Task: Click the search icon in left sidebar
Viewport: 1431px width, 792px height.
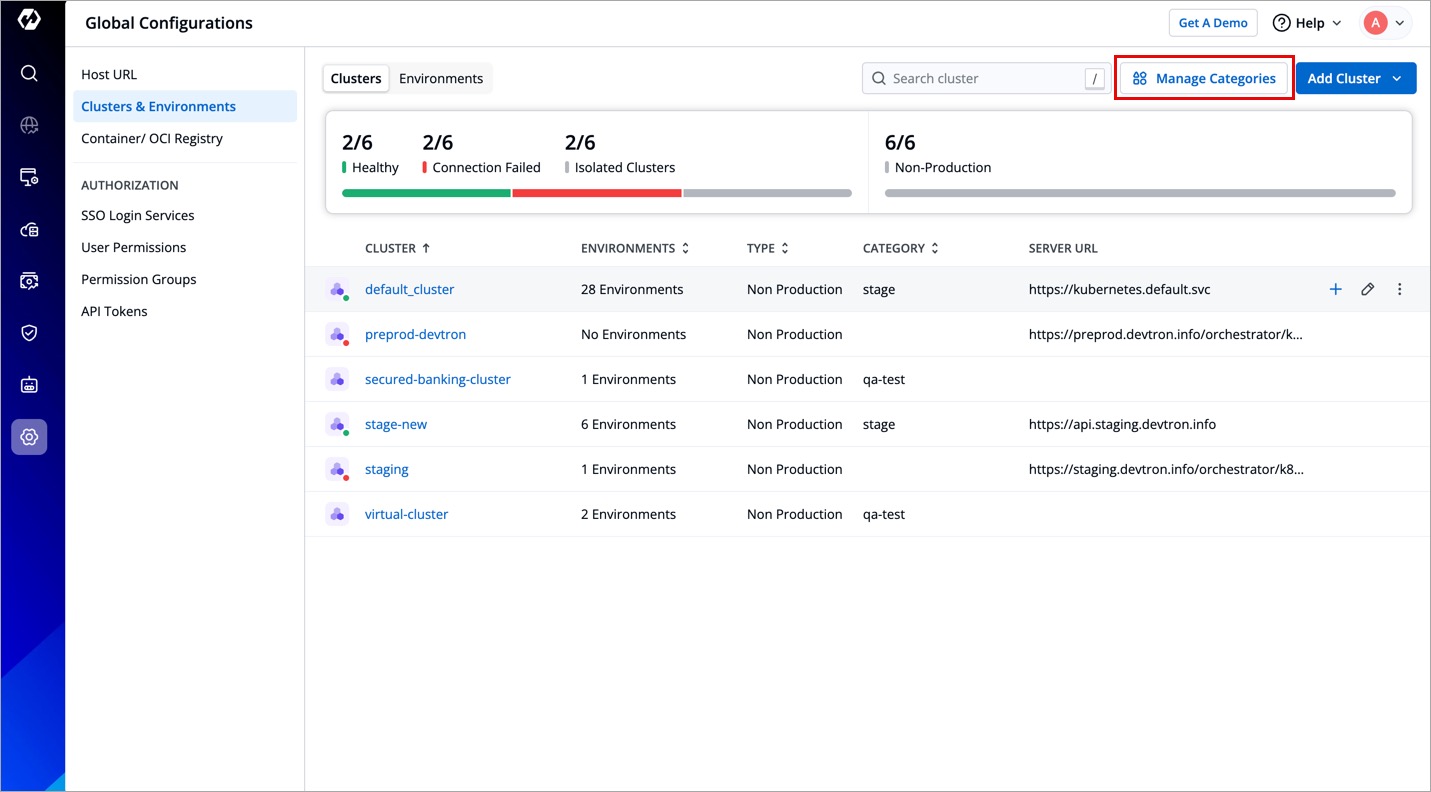Action: pyautogui.click(x=29, y=73)
